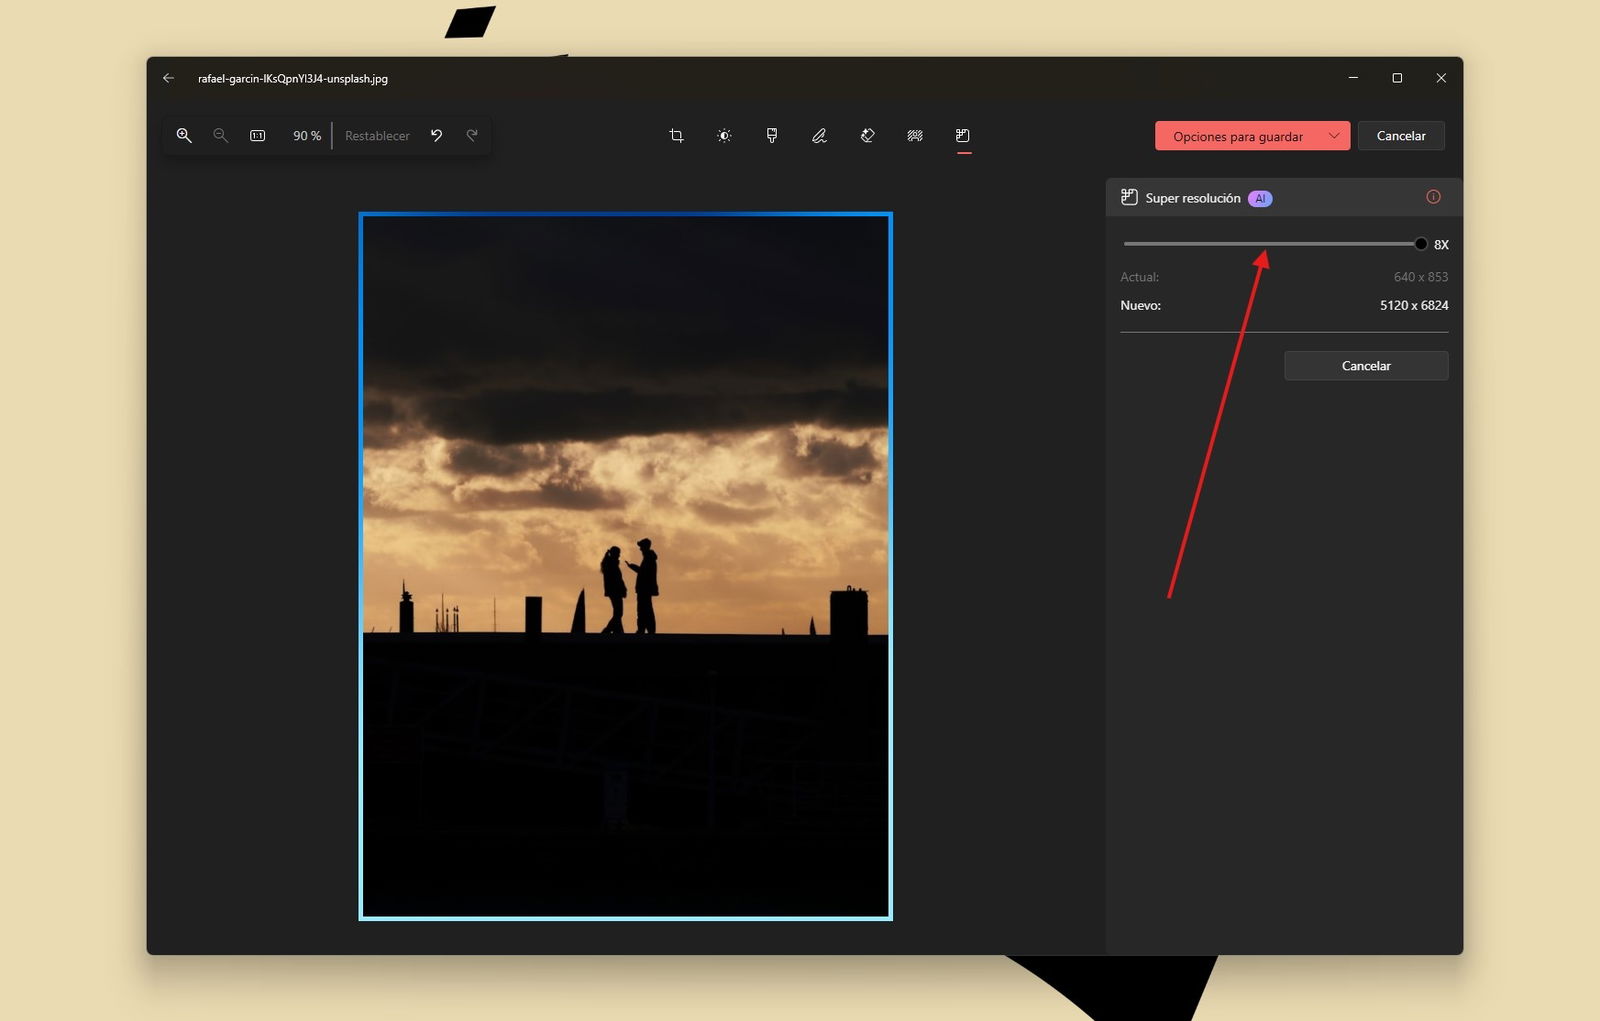The width and height of the screenshot is (1600, 1021).
Task: Zoom out with the magnifier minus icon
Action: point(221,135)
